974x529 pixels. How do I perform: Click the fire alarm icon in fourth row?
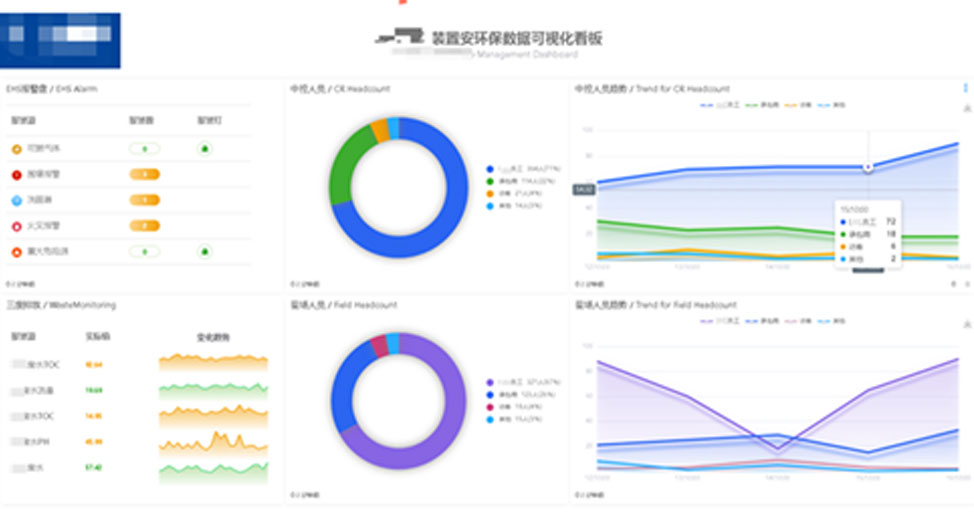coord(16,226)
